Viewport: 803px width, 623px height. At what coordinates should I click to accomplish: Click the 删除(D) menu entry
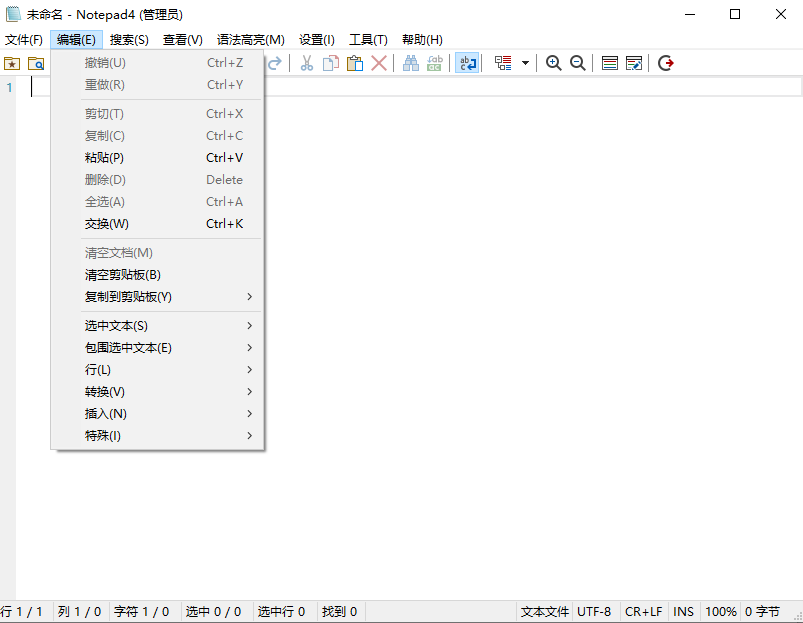point(158,180)
